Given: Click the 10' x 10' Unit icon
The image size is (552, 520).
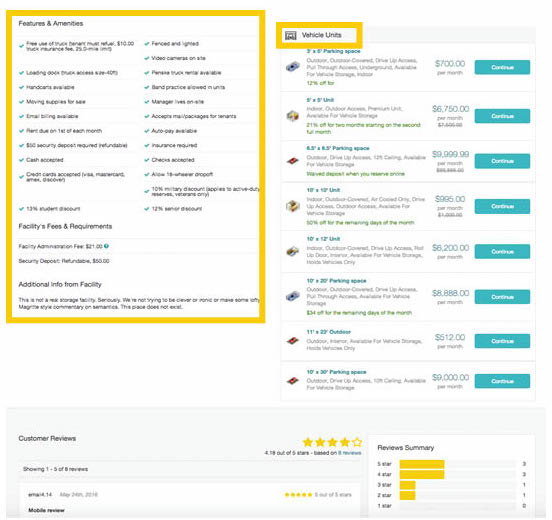Looking at the screenshot, I should (x=293, y=206).
